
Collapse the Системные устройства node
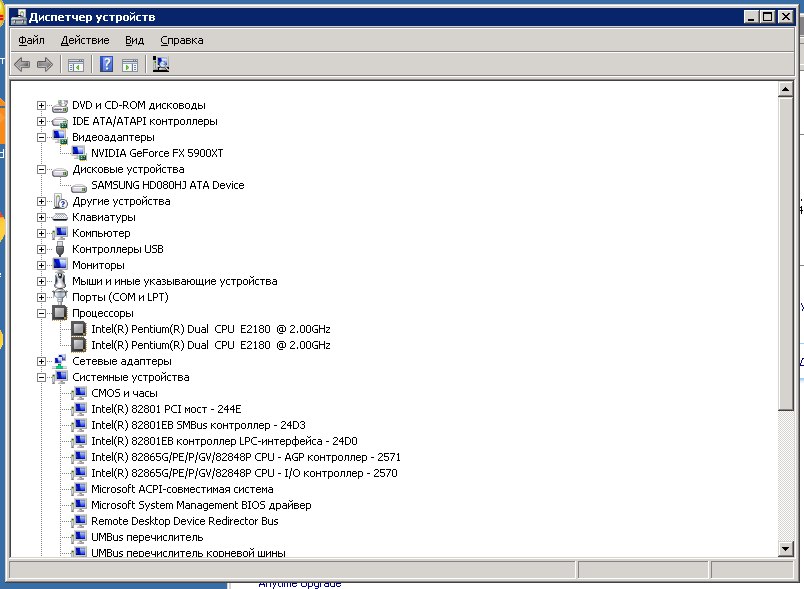pyautogui.click(x=42, y=377)
